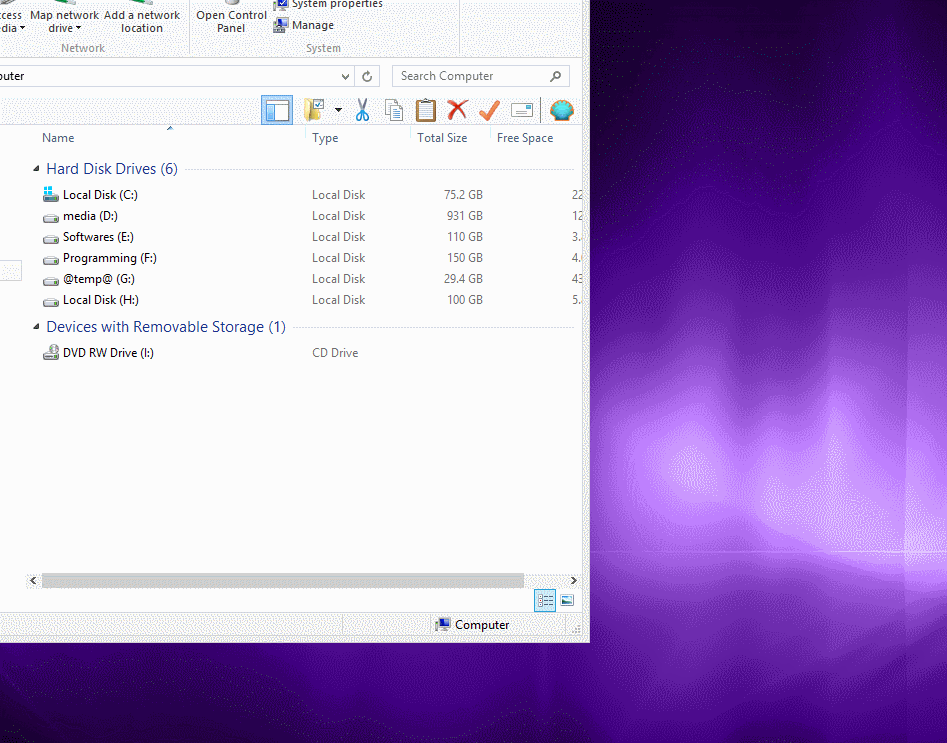Screen dimensions: 947x743
Task: Collapse the Hard Disk Drives group
Action: click(36, 169)
